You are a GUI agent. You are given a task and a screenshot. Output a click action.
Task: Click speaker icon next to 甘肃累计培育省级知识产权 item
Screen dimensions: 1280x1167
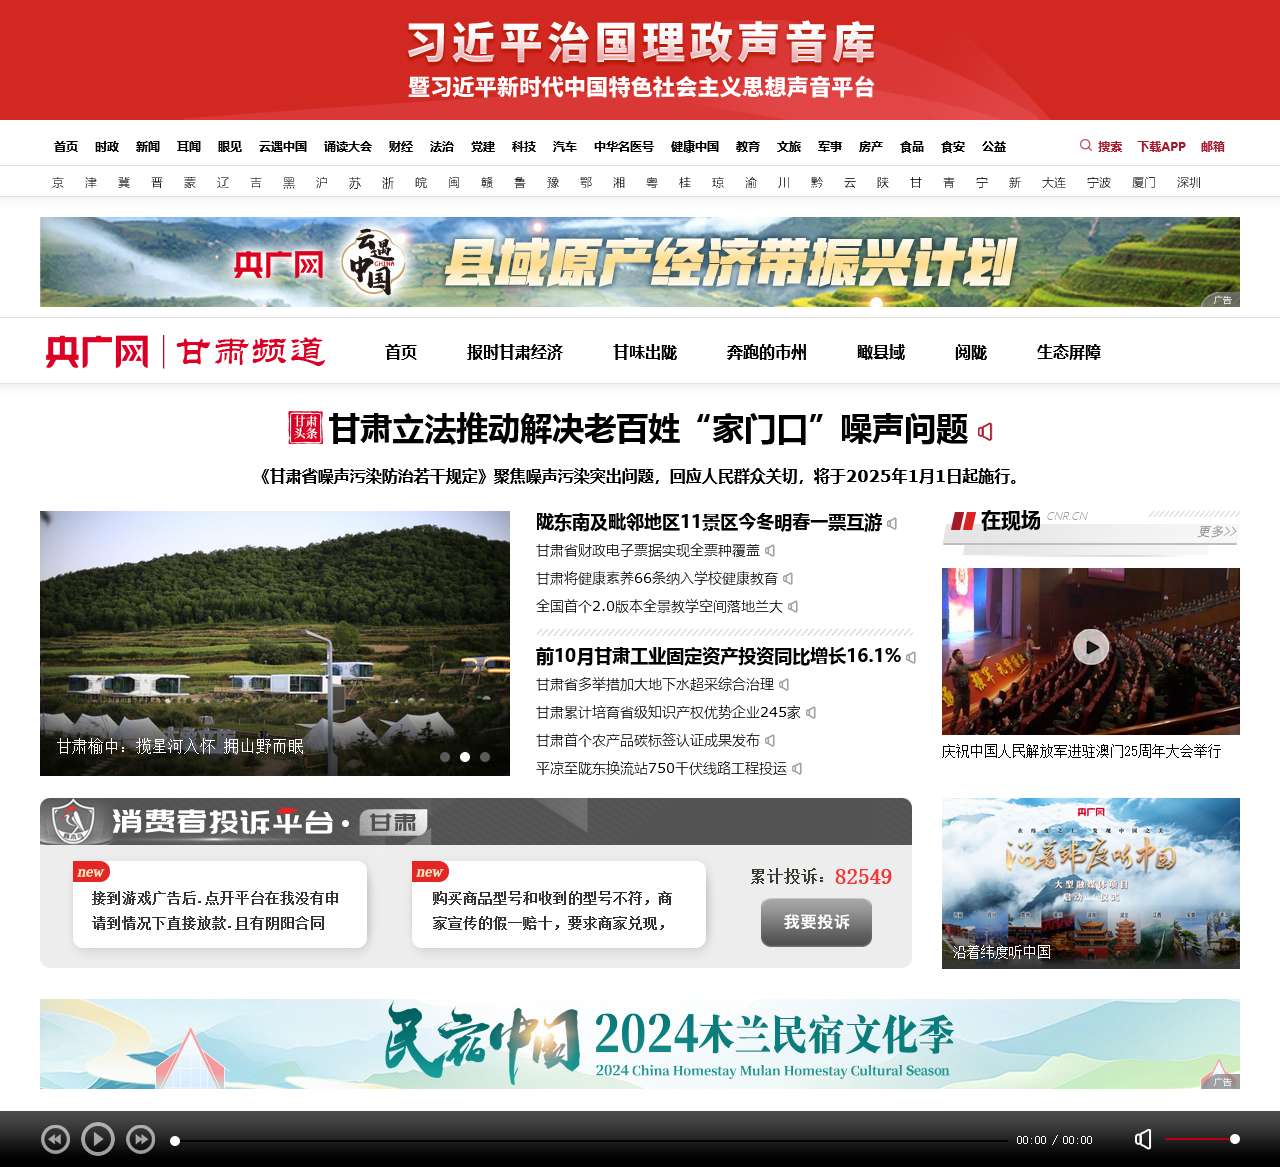pos(811,712)
